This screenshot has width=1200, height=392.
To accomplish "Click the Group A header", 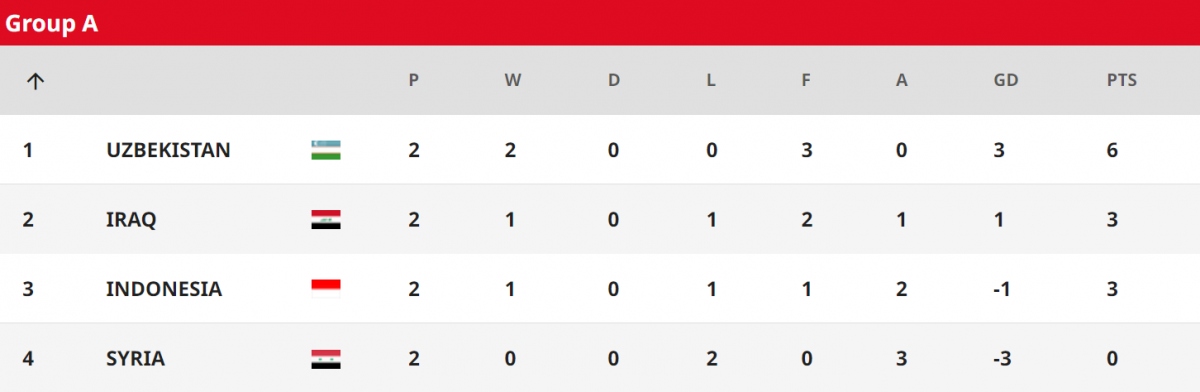I will [x=52, y=24].
